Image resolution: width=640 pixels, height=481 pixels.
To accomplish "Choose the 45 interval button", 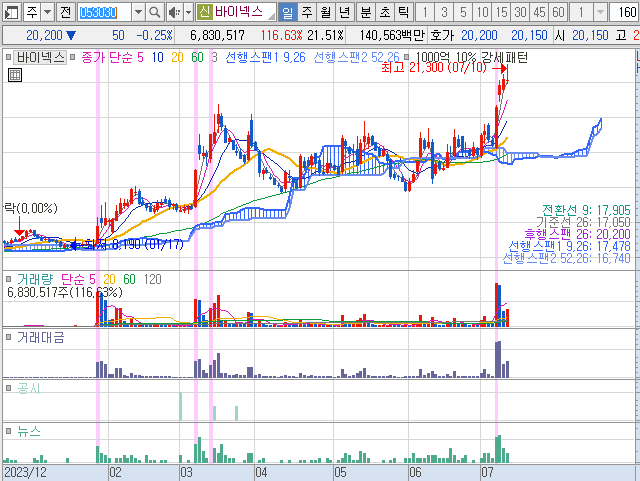I will (539, 13).
